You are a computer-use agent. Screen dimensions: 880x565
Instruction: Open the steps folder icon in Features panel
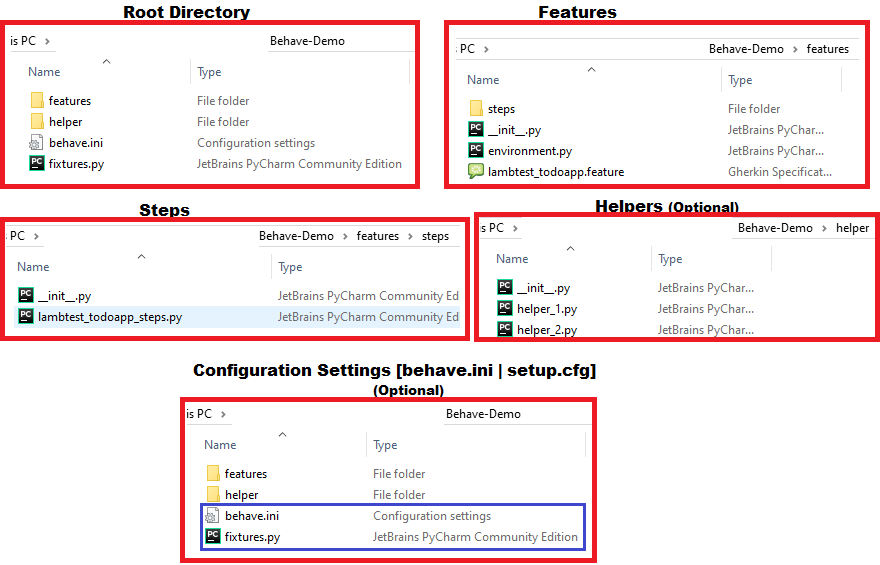476,108
